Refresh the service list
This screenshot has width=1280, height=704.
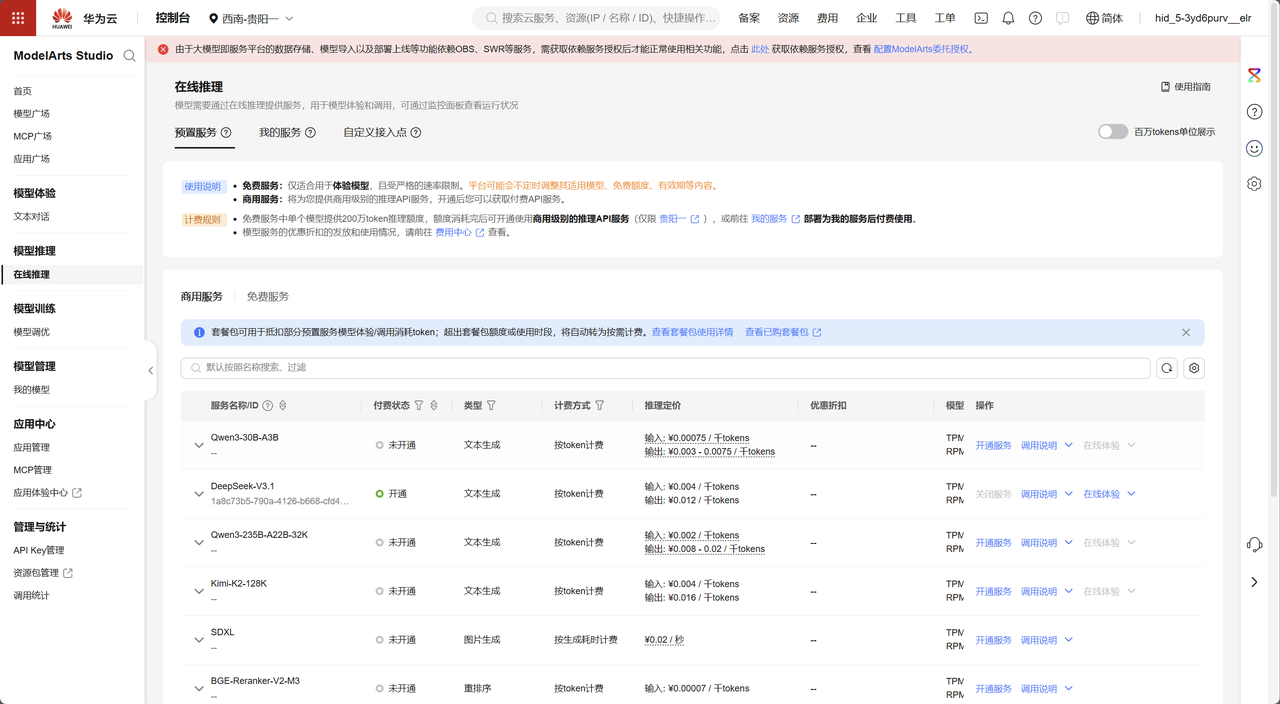(1167, 368)
